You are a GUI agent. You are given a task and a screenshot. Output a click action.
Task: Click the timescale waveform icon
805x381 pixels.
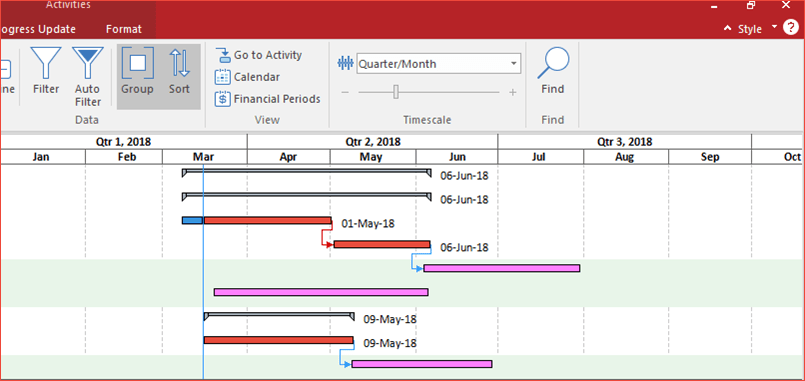tap(346, 64)
